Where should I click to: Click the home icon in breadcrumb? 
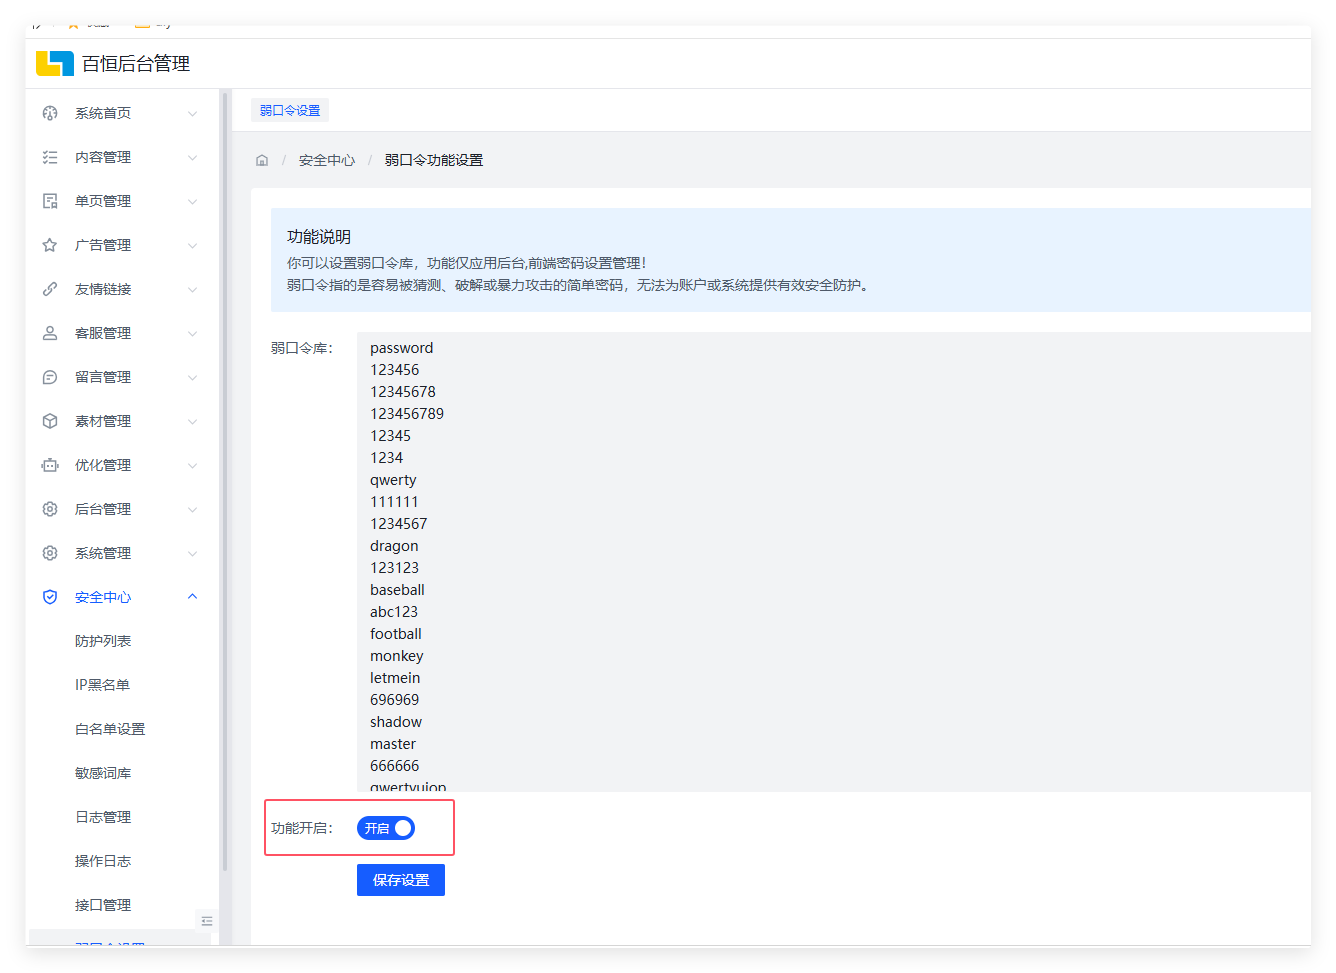(262, 160)
